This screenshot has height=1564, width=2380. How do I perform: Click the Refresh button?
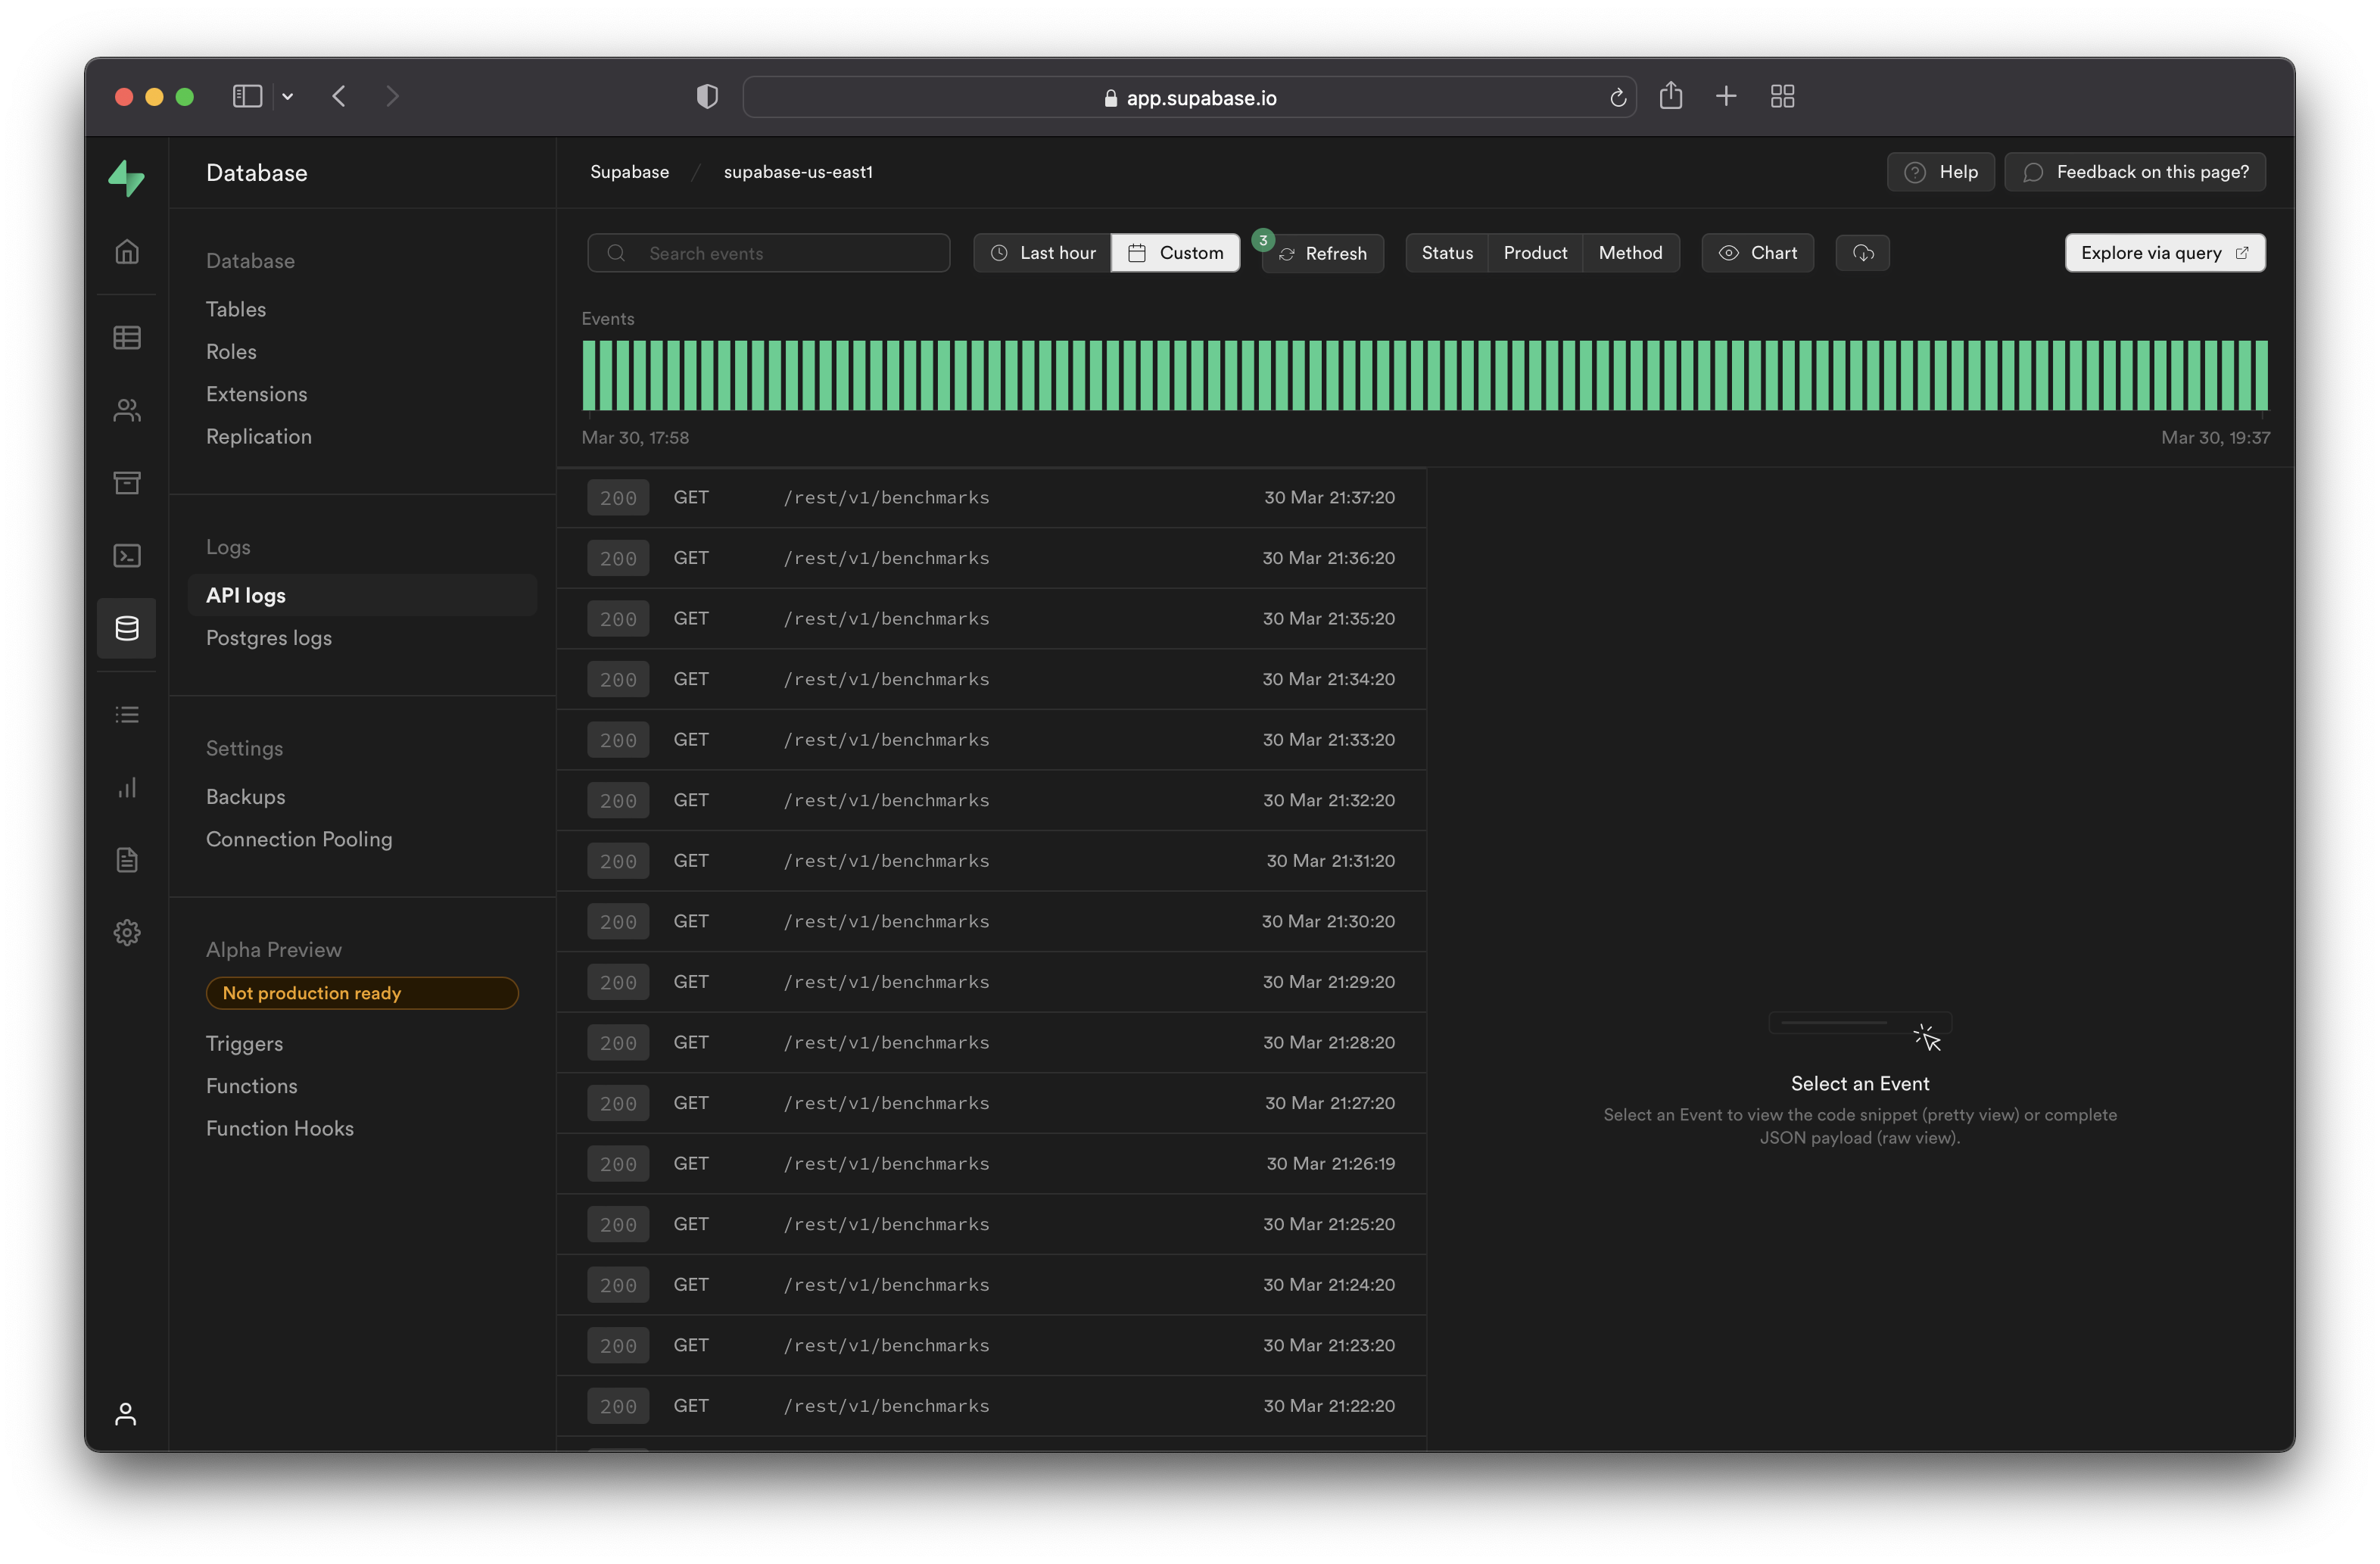pyautogui.click(x=1322, y=253)
